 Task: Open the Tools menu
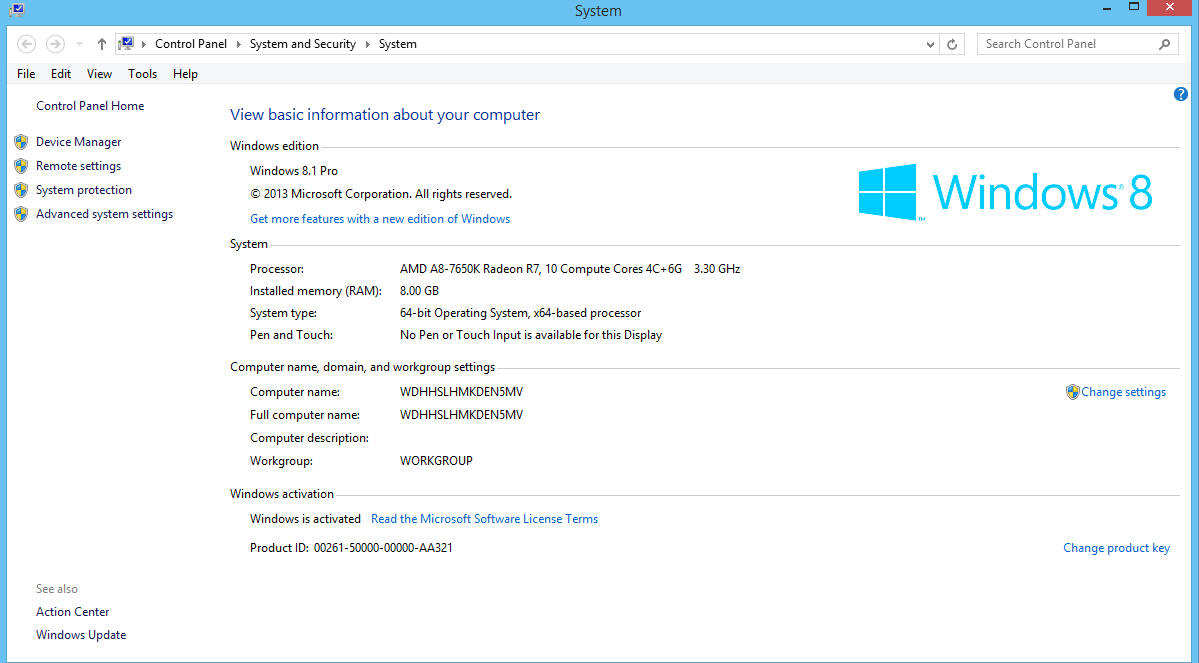point(142,74)
